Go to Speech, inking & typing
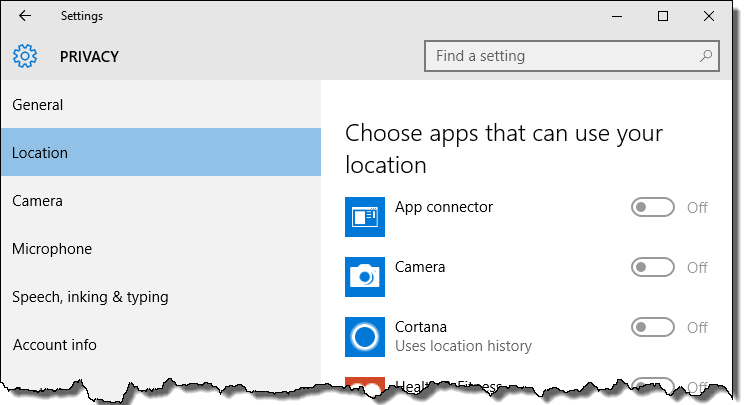748x405 pixels. [161, 297]
